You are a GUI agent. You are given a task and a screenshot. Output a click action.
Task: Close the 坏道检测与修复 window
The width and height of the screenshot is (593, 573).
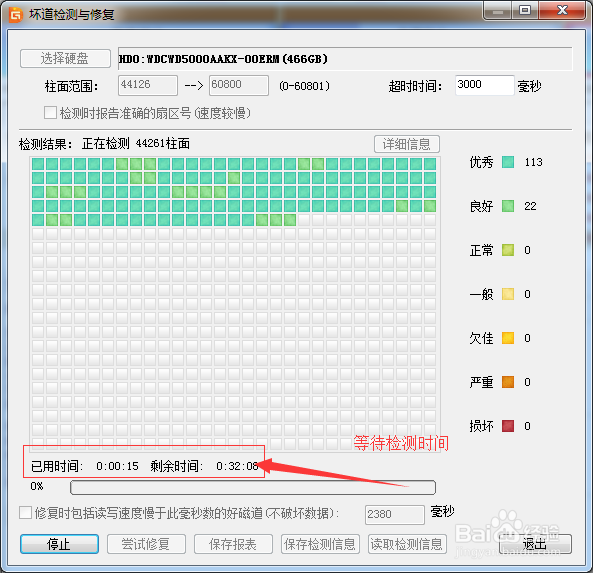tap(562, 10)
